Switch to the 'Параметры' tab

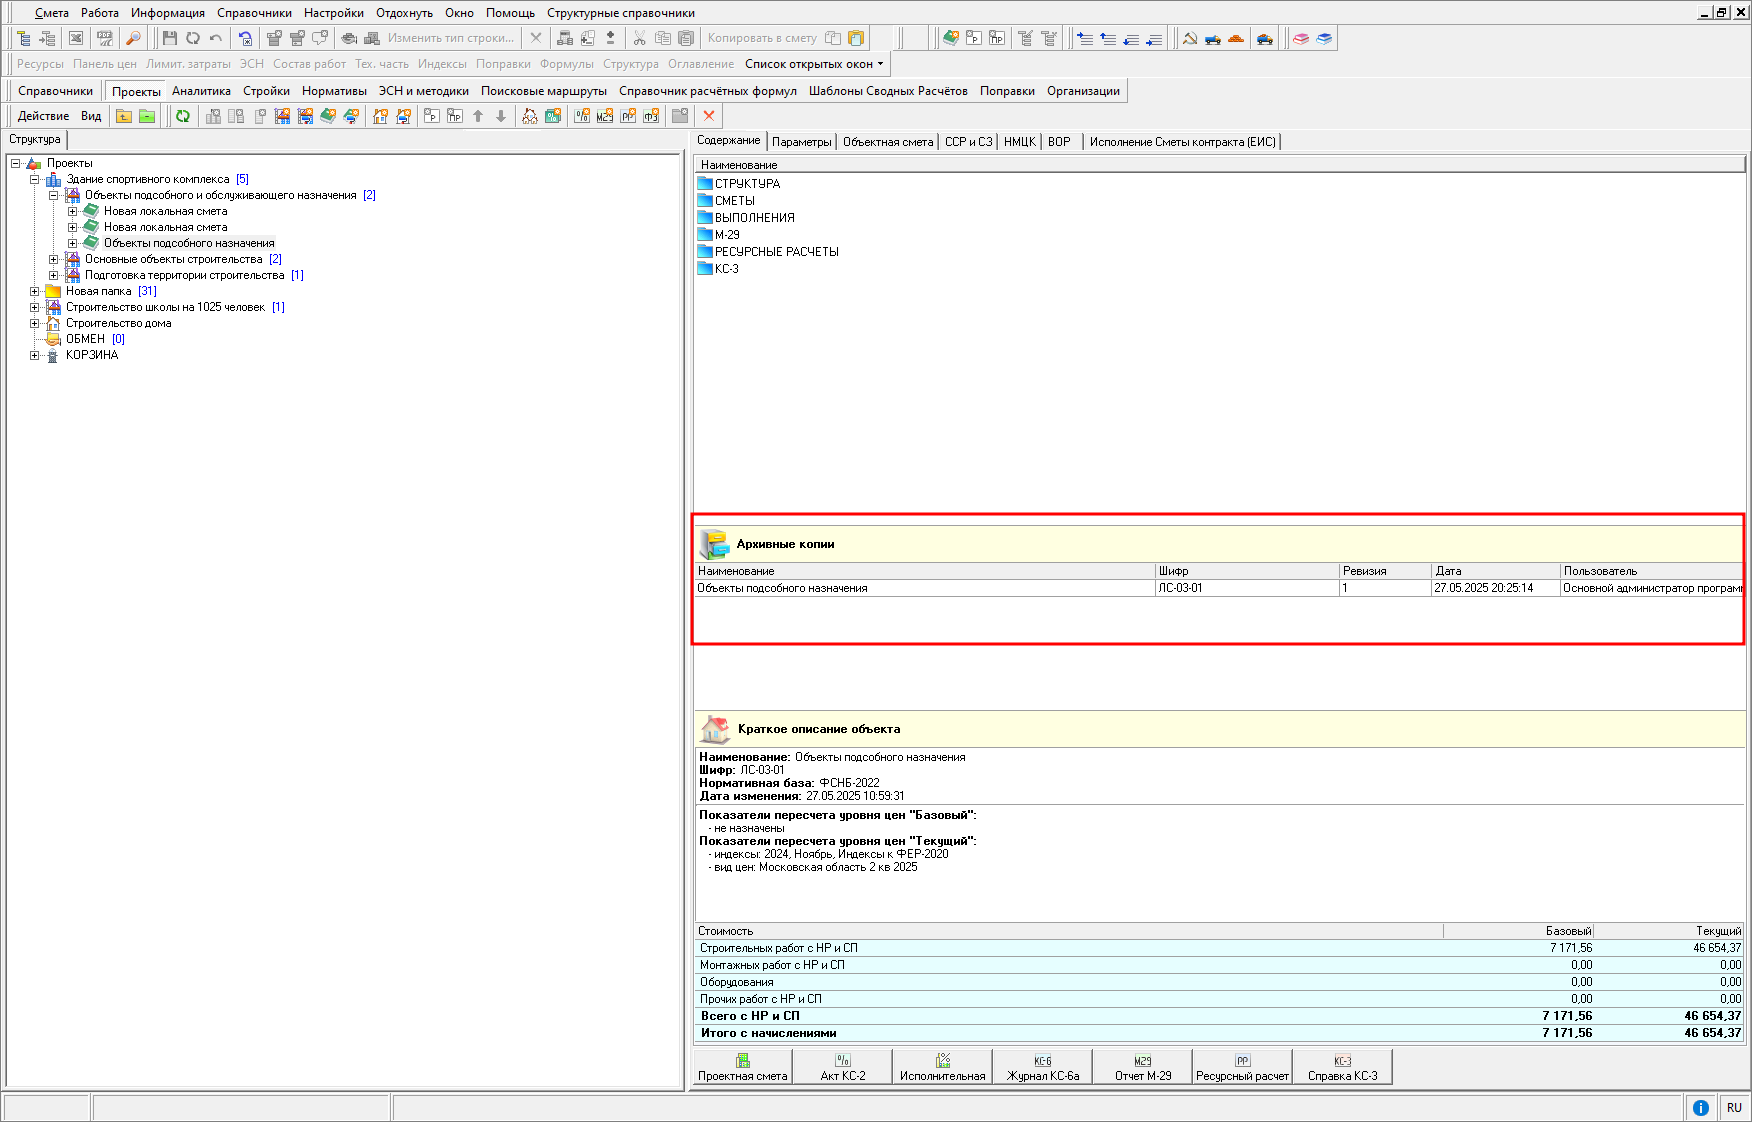tap(801, 142)
